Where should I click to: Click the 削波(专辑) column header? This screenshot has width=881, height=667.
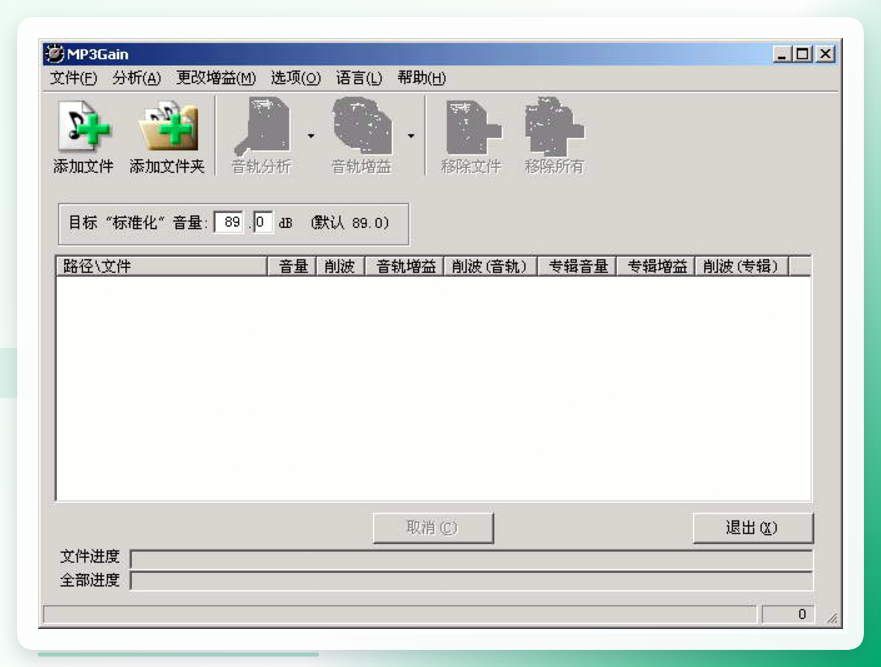(x=742, y=266)
